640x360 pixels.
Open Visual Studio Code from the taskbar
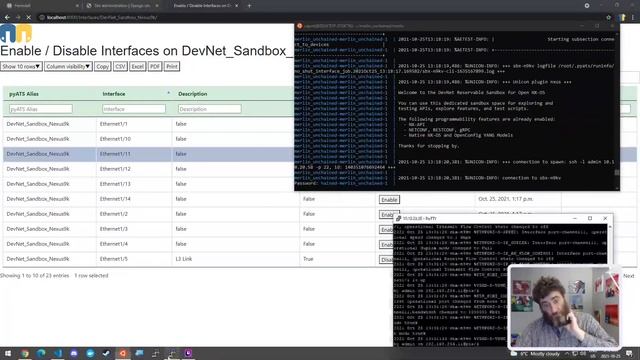pos(57,353)
